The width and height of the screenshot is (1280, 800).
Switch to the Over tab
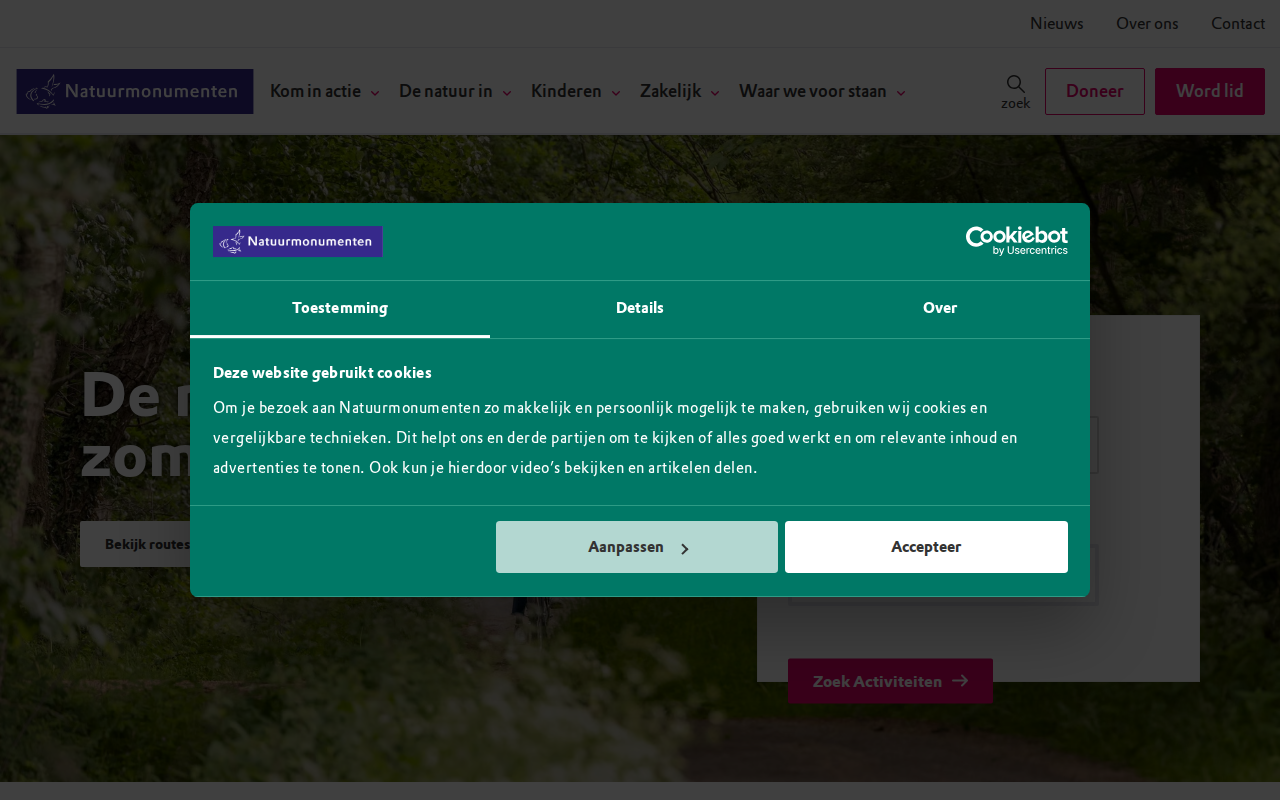click(x=940, y=309)
